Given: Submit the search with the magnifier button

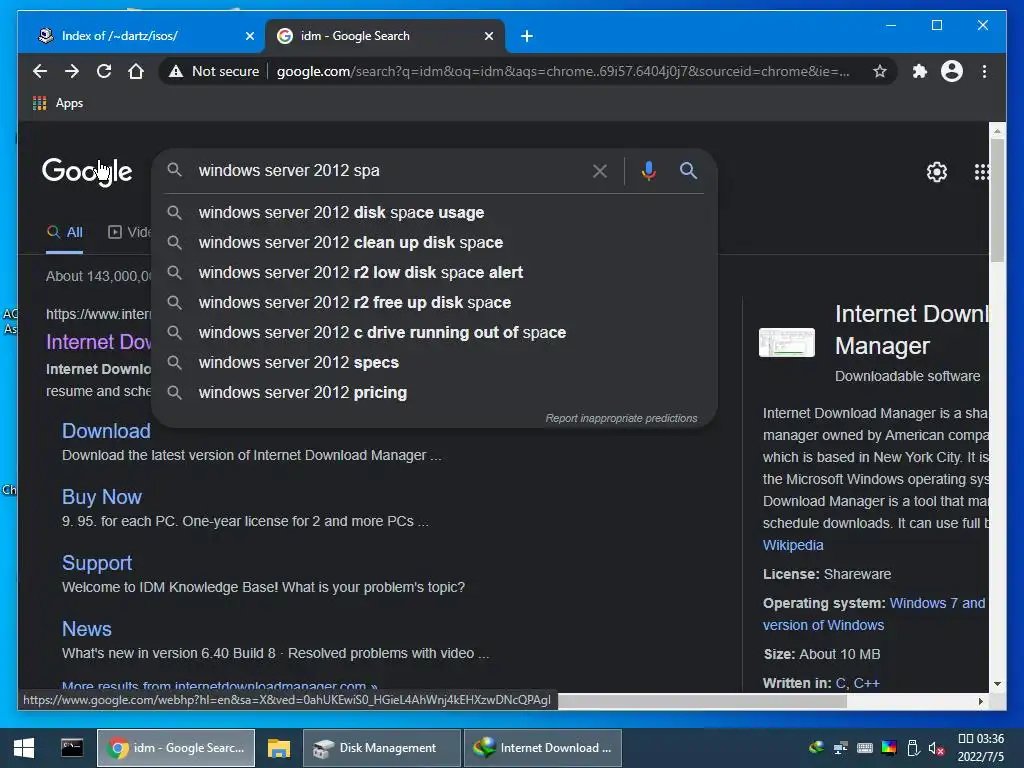Looking at the screenshot, I should 688,171.
